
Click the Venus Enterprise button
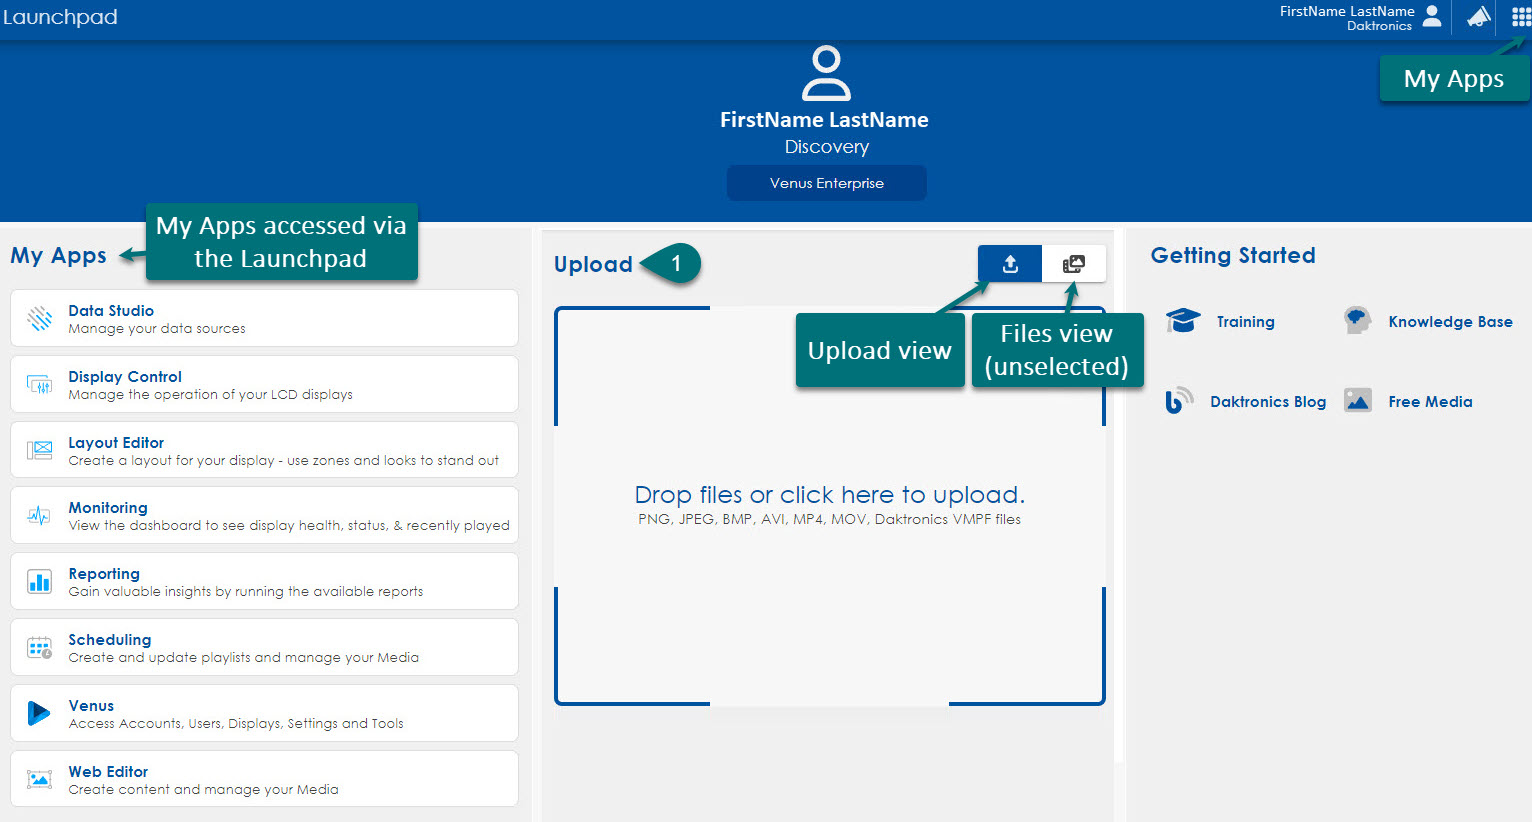[826, 183]
